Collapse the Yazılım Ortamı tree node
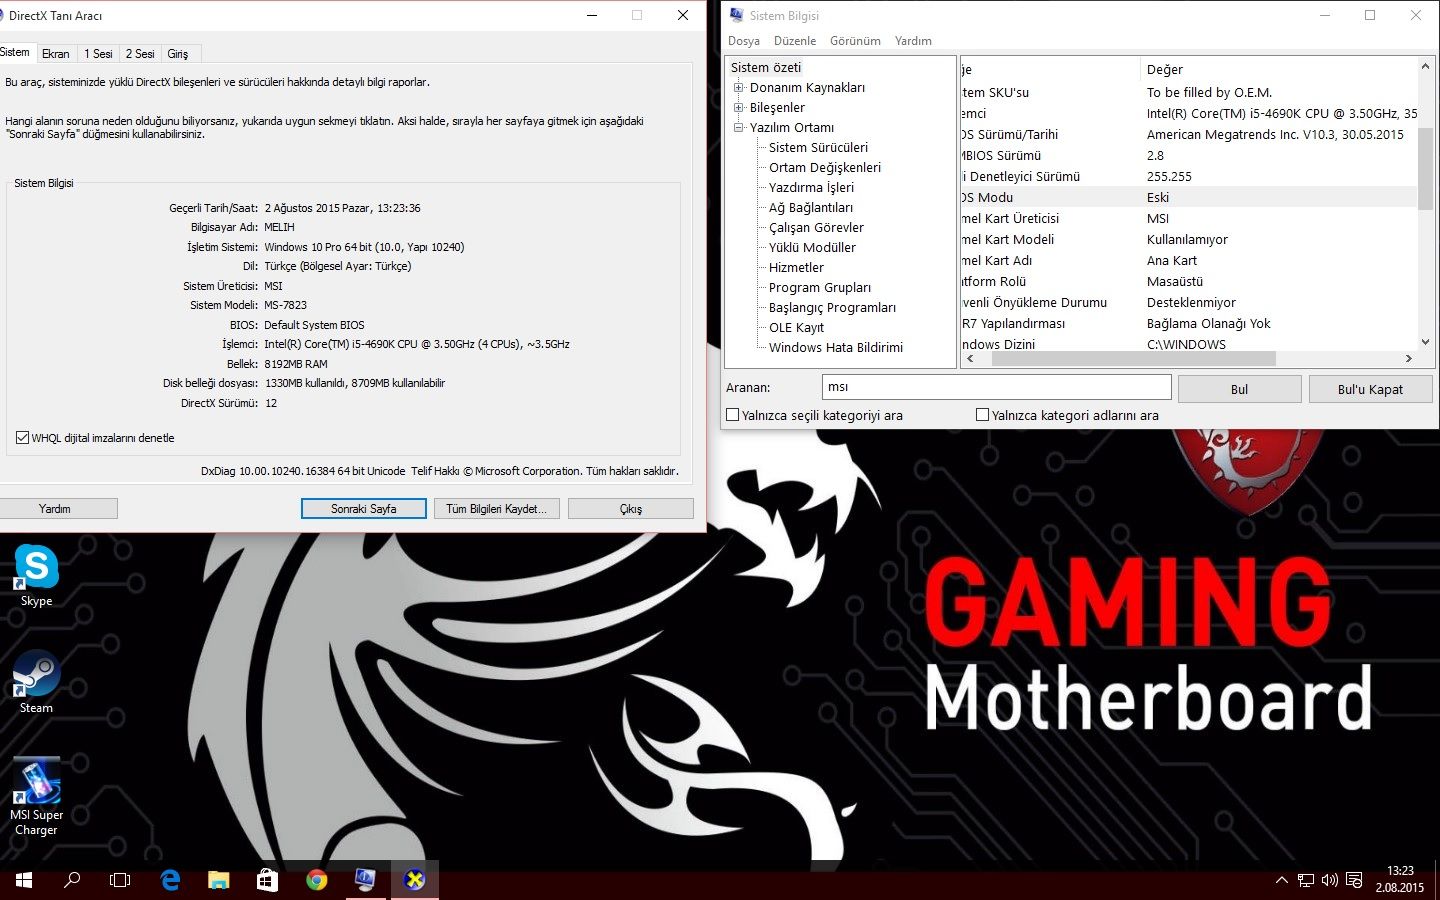 (x=739, y=128)
